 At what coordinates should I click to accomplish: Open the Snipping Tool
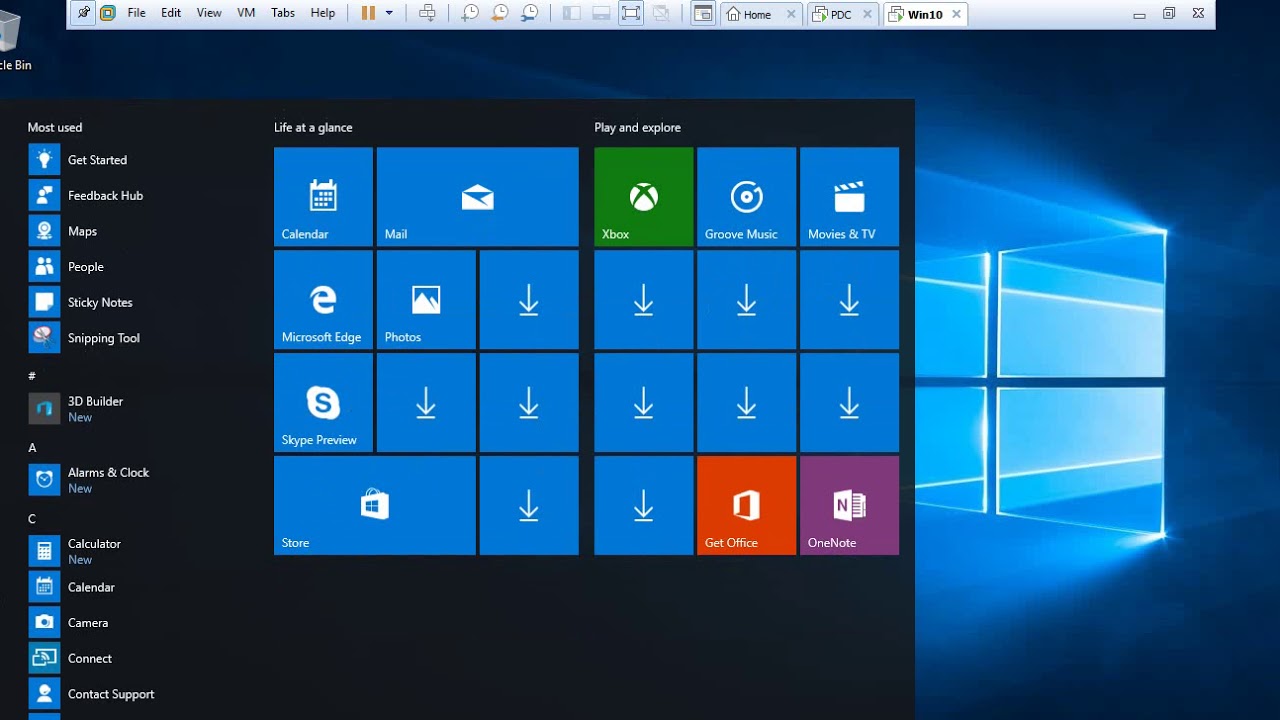point(84,338)
